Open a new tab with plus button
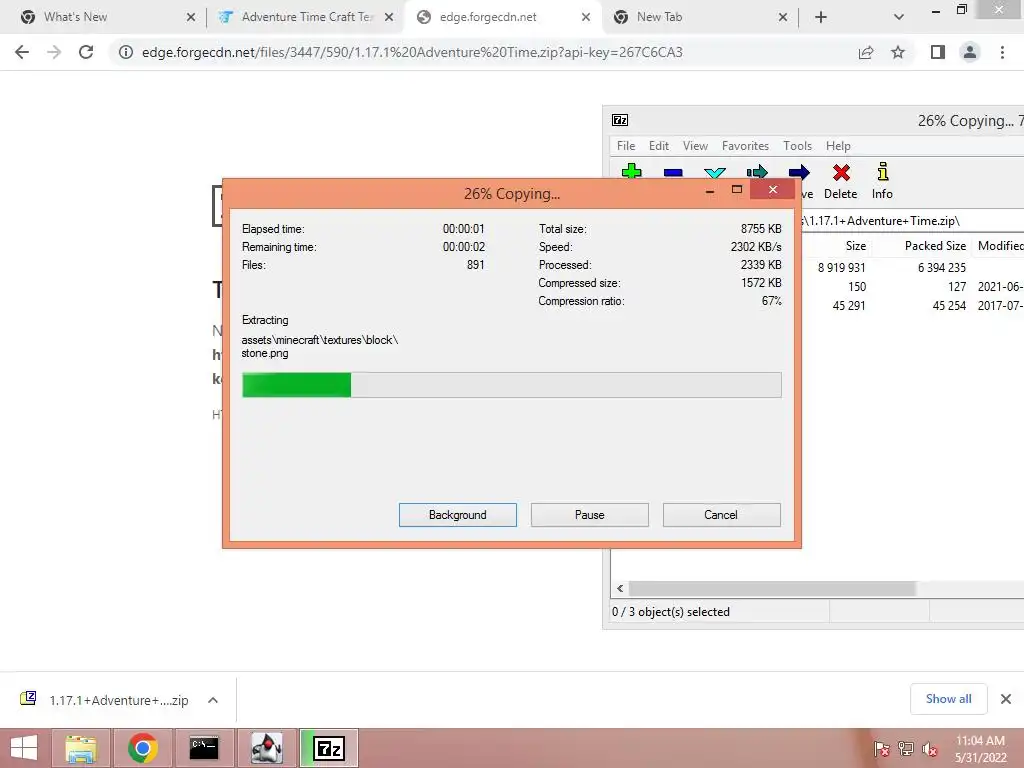This screenshot has width=1024, height=768. (821, 18)
